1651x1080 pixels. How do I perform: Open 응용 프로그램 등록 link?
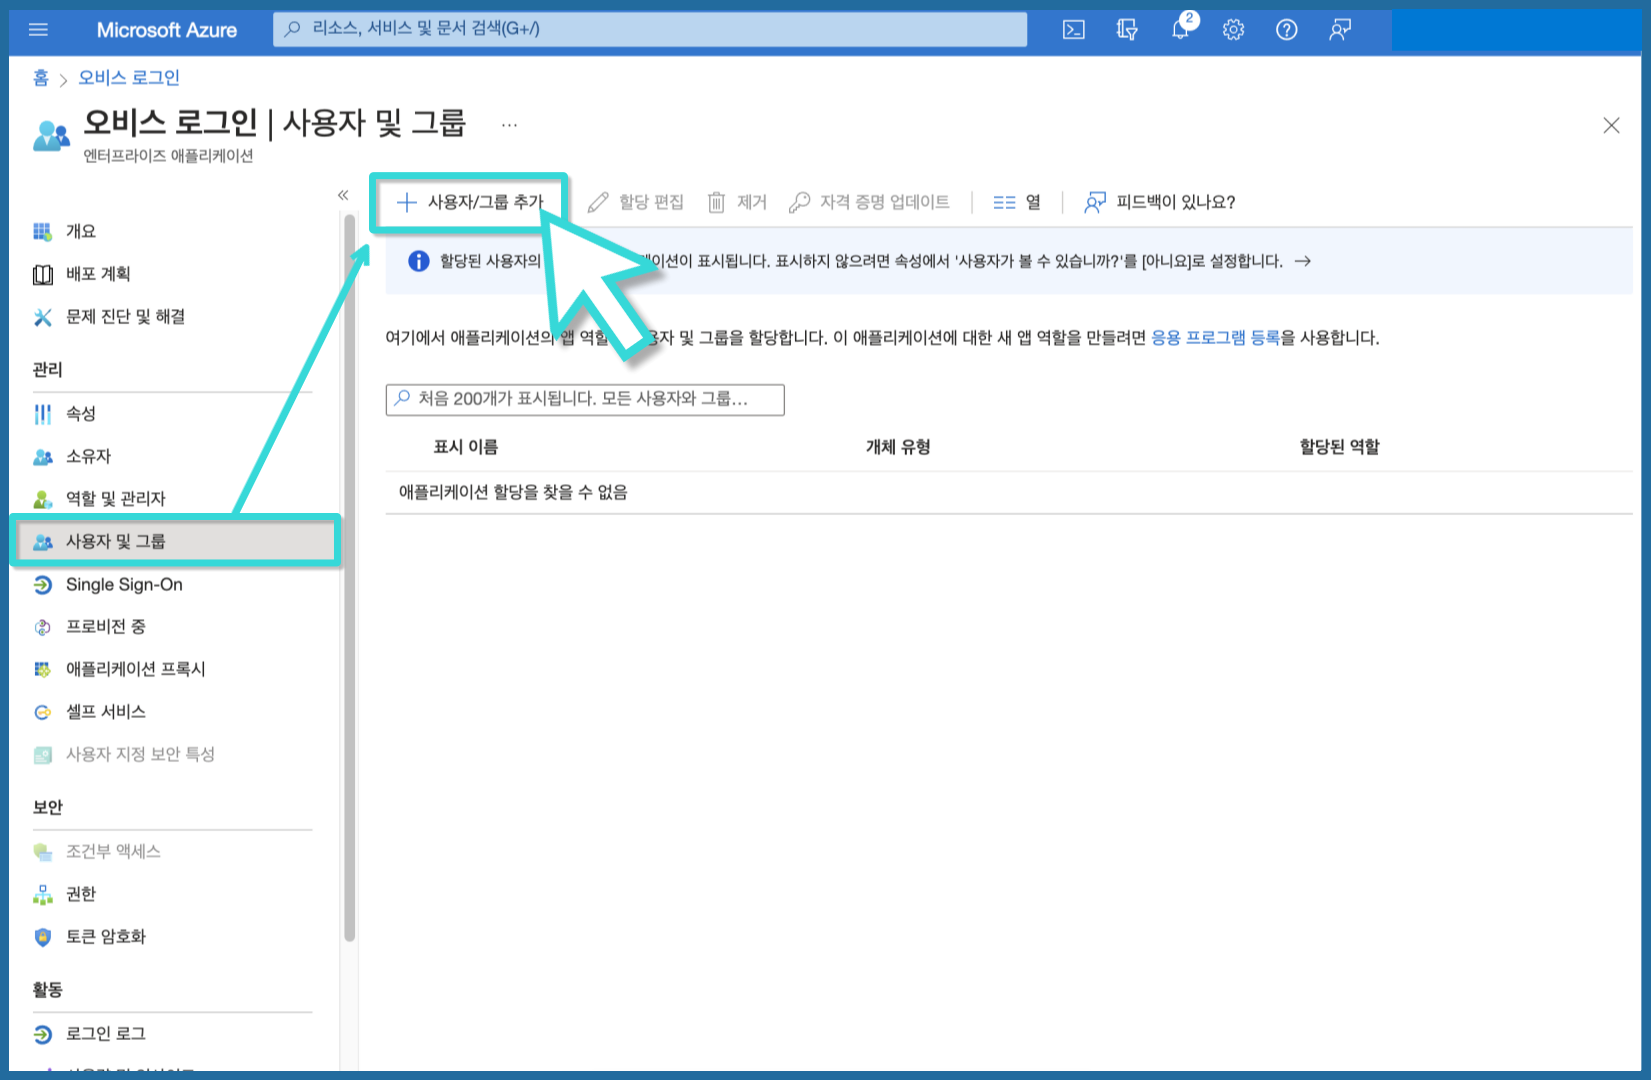[1215, 338]
